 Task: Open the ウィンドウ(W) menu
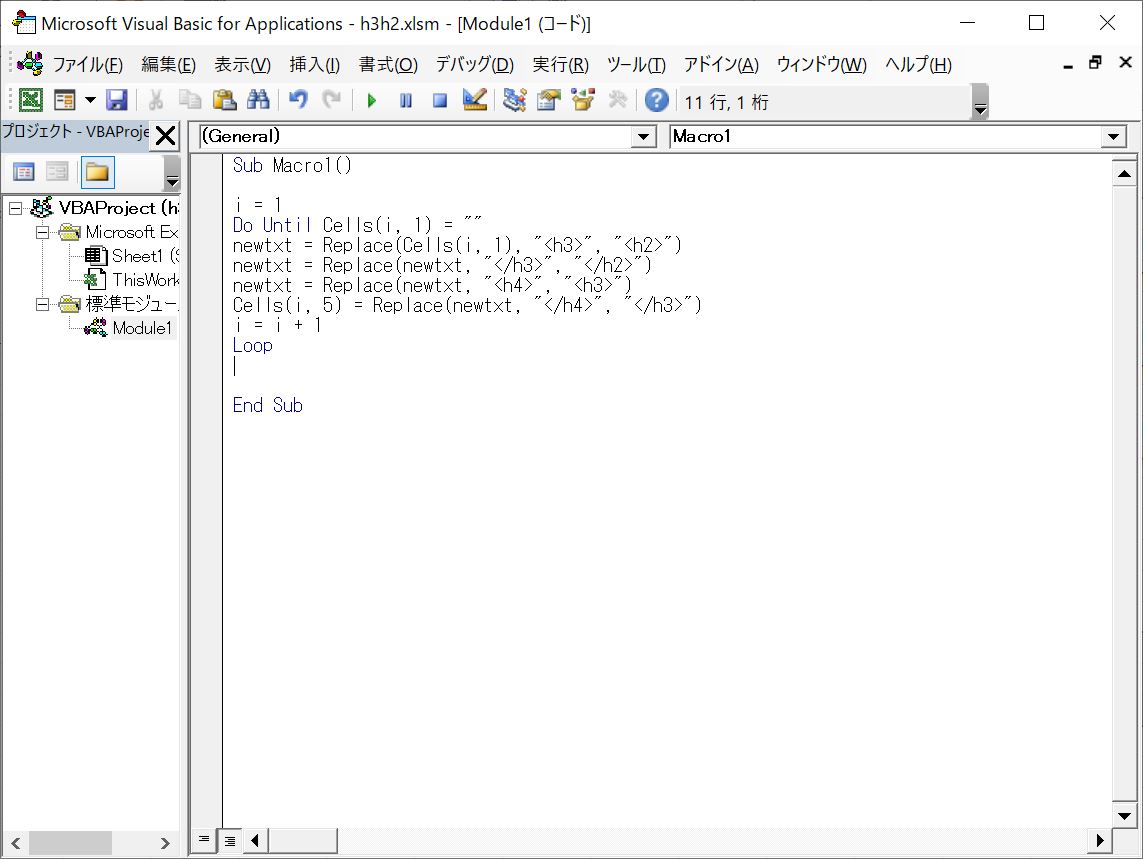[822, 65]
